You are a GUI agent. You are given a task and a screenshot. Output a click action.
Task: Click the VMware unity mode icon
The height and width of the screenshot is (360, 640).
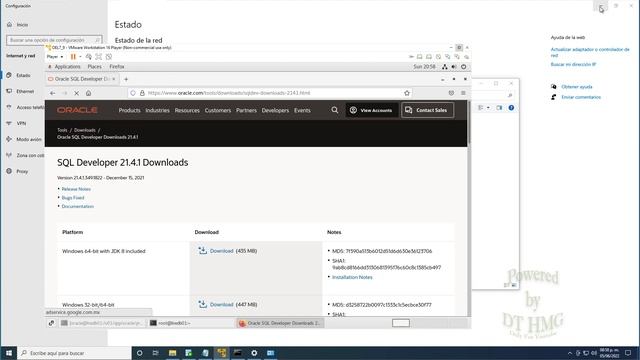tap(109, 57)
